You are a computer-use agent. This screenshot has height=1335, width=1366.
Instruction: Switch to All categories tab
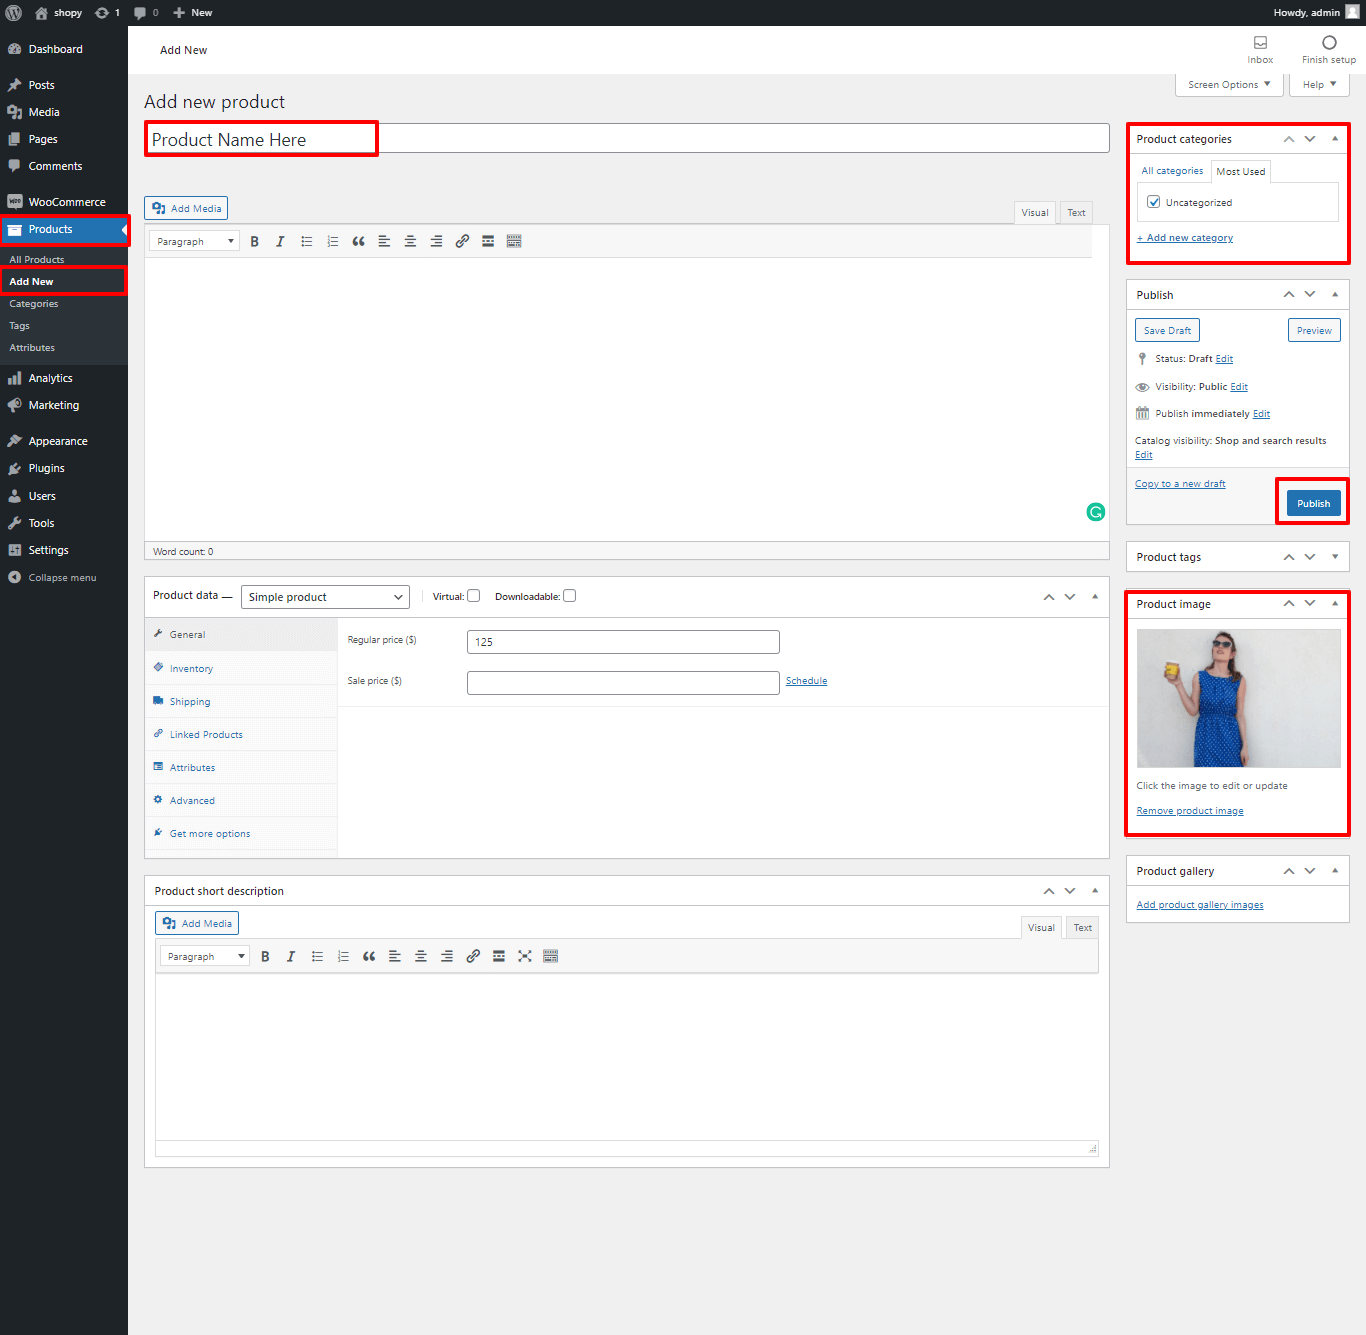point(1172,171)
